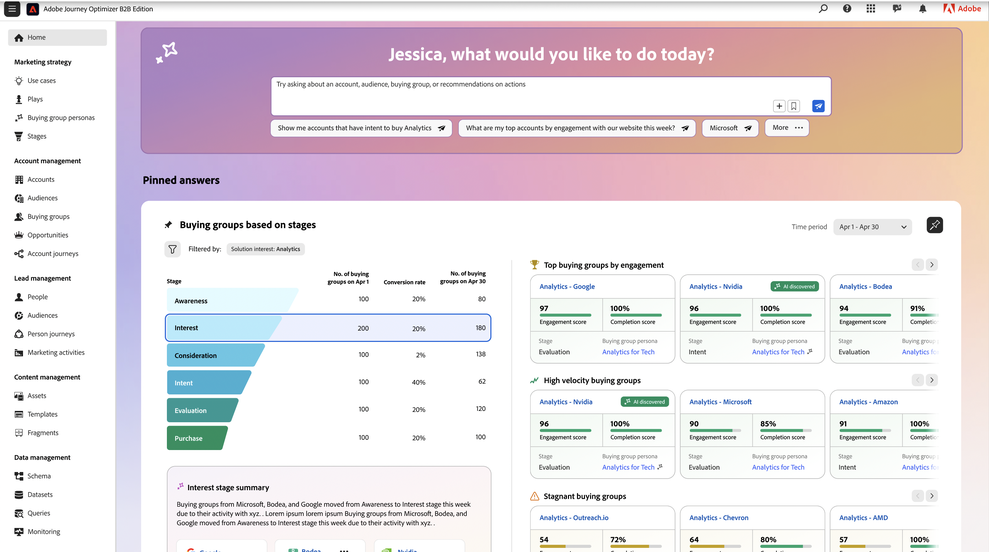Open the apps grid switcher
Viewport: 989px width, 552px height.
[x=871, y=9]
